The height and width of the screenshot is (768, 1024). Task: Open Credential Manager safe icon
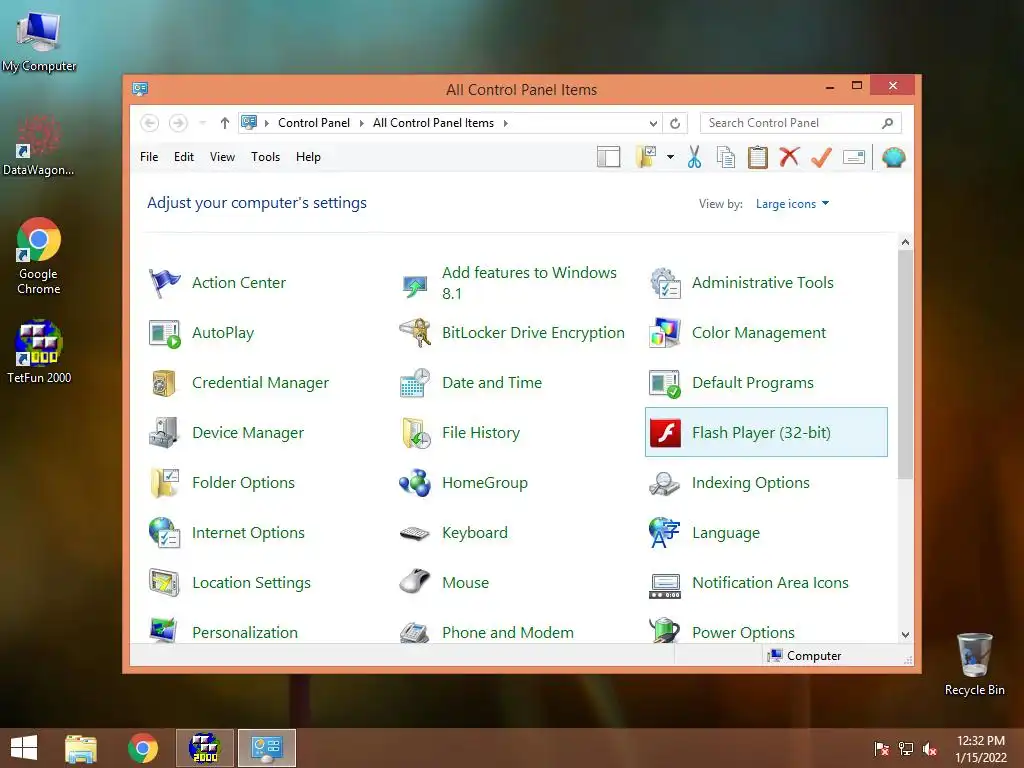pos(164,383)
